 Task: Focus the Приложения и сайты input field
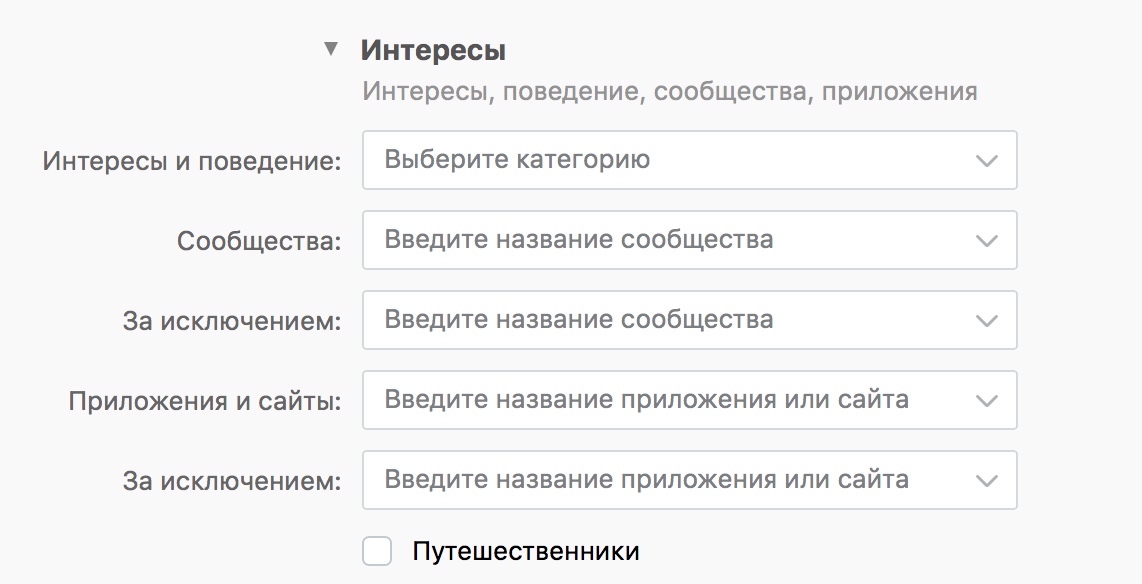click(x=660, y=400)
